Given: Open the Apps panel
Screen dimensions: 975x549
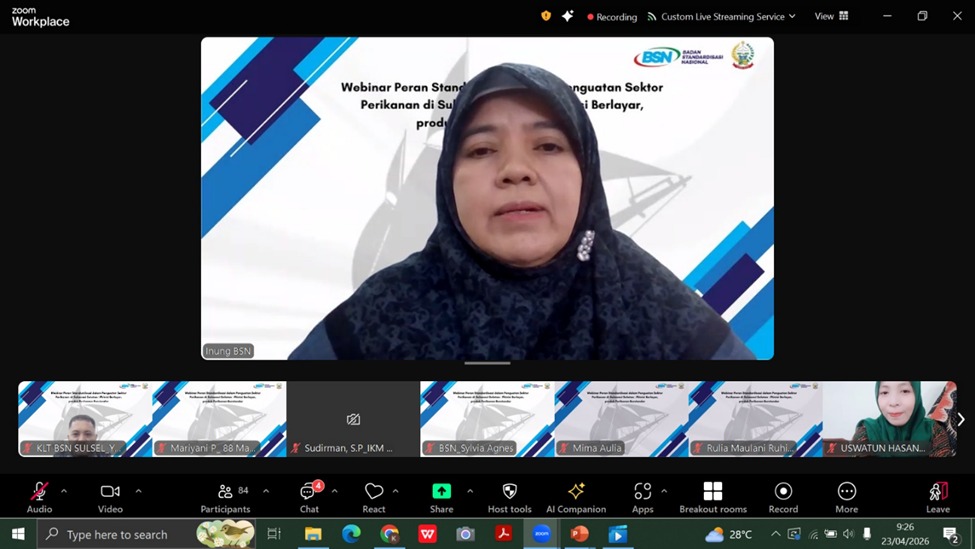Looking at the screenshot, I should click(x=642, y=496).
